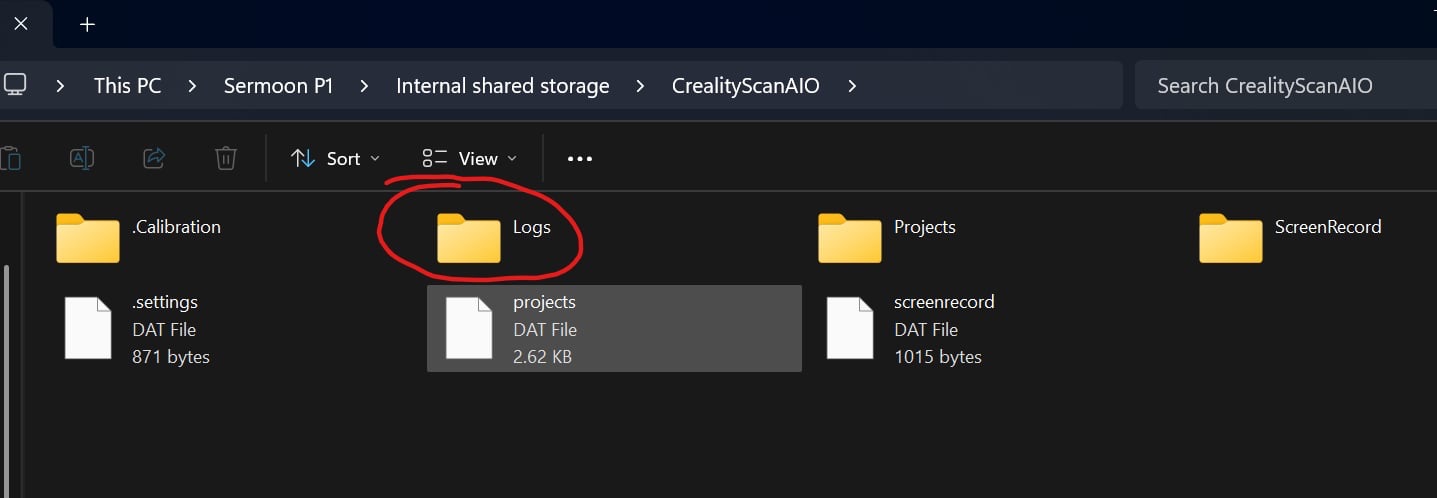Click the Rename toolbar icon
This screenshot has width=1437, height=498.
pyautogui.click(x=82, y=158)
